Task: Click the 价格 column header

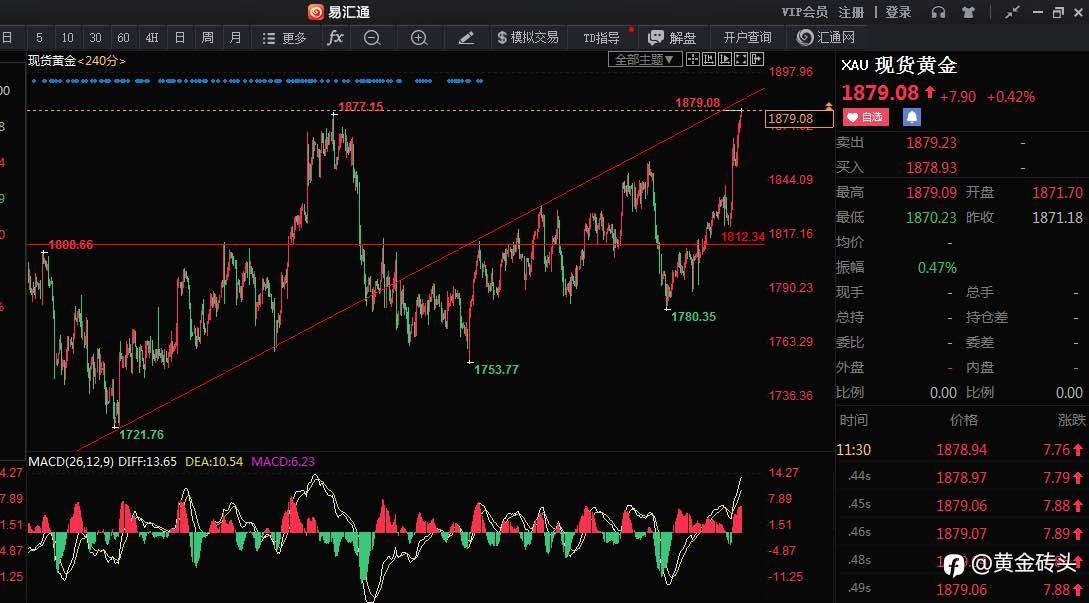Action: click(963, 420)
